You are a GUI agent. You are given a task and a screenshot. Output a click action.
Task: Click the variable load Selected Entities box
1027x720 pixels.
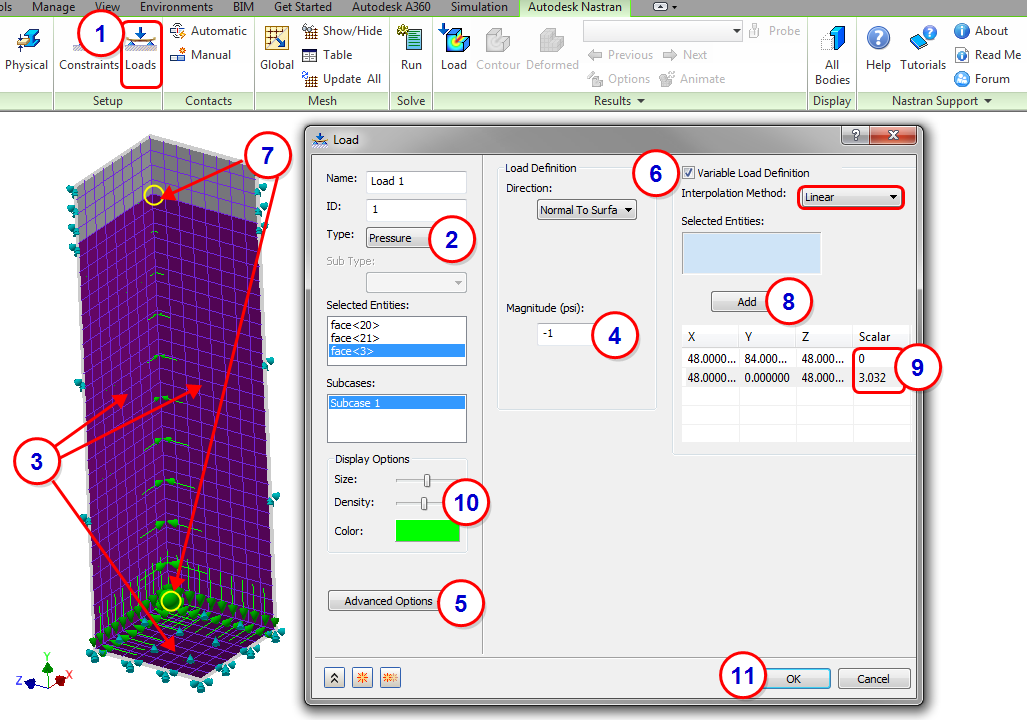(751, 253)
